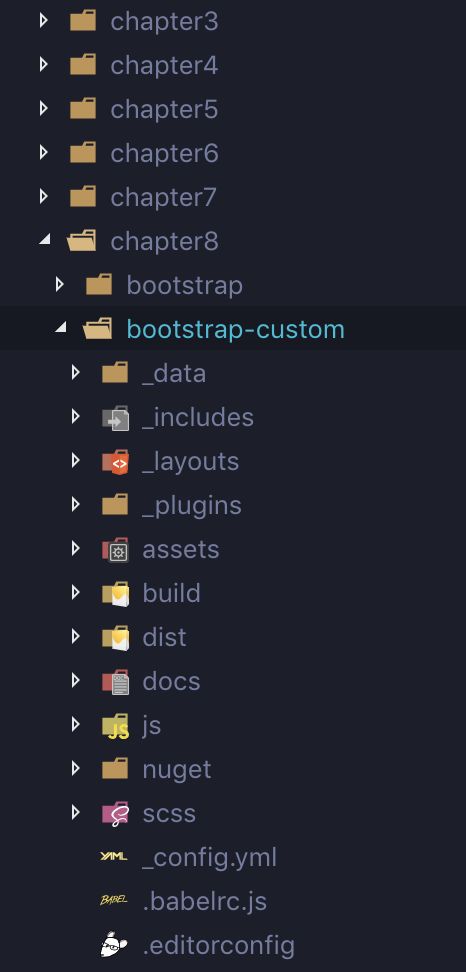Collapse the bootstrap-custom folder arrow
The height and width of the screenshot is (972, 466).
60,328
